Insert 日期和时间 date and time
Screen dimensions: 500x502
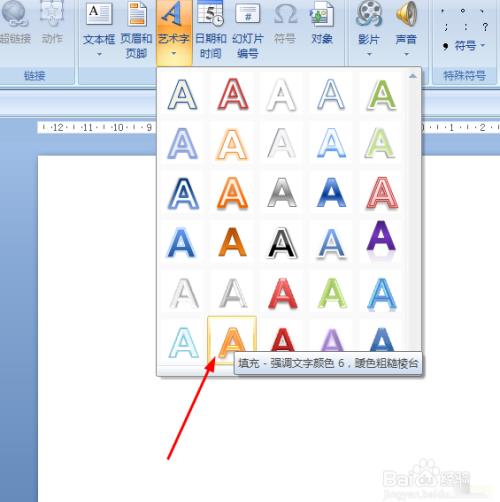click(x=211, y=30)
